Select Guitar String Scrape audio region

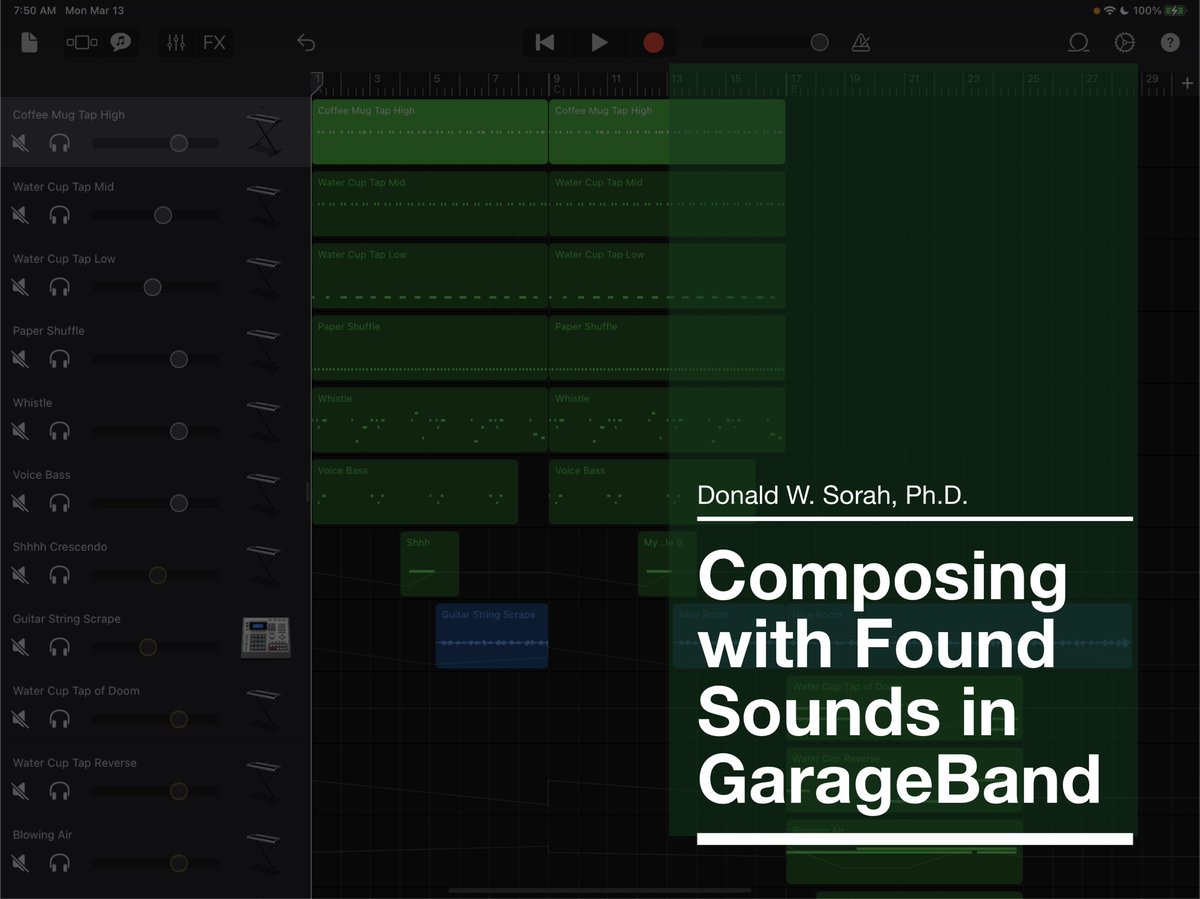coord(491,636)
